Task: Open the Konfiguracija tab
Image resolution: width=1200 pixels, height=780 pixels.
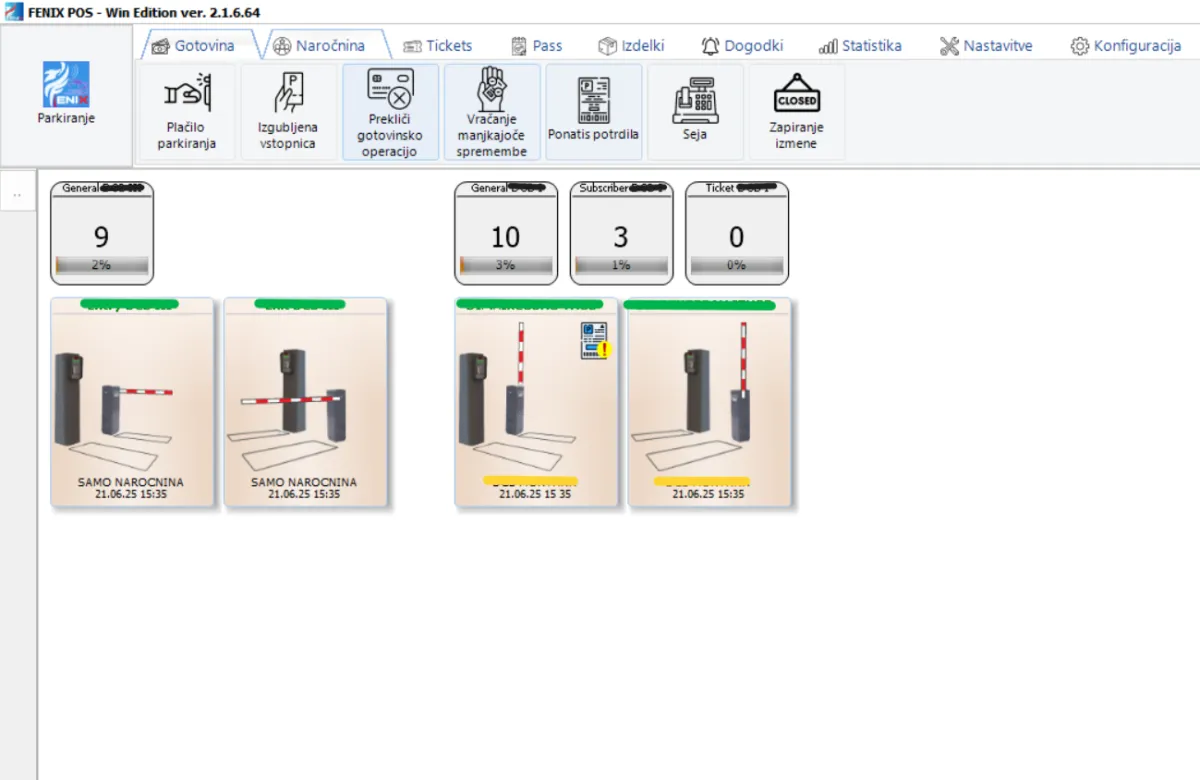Action: tap(1126, 46)
